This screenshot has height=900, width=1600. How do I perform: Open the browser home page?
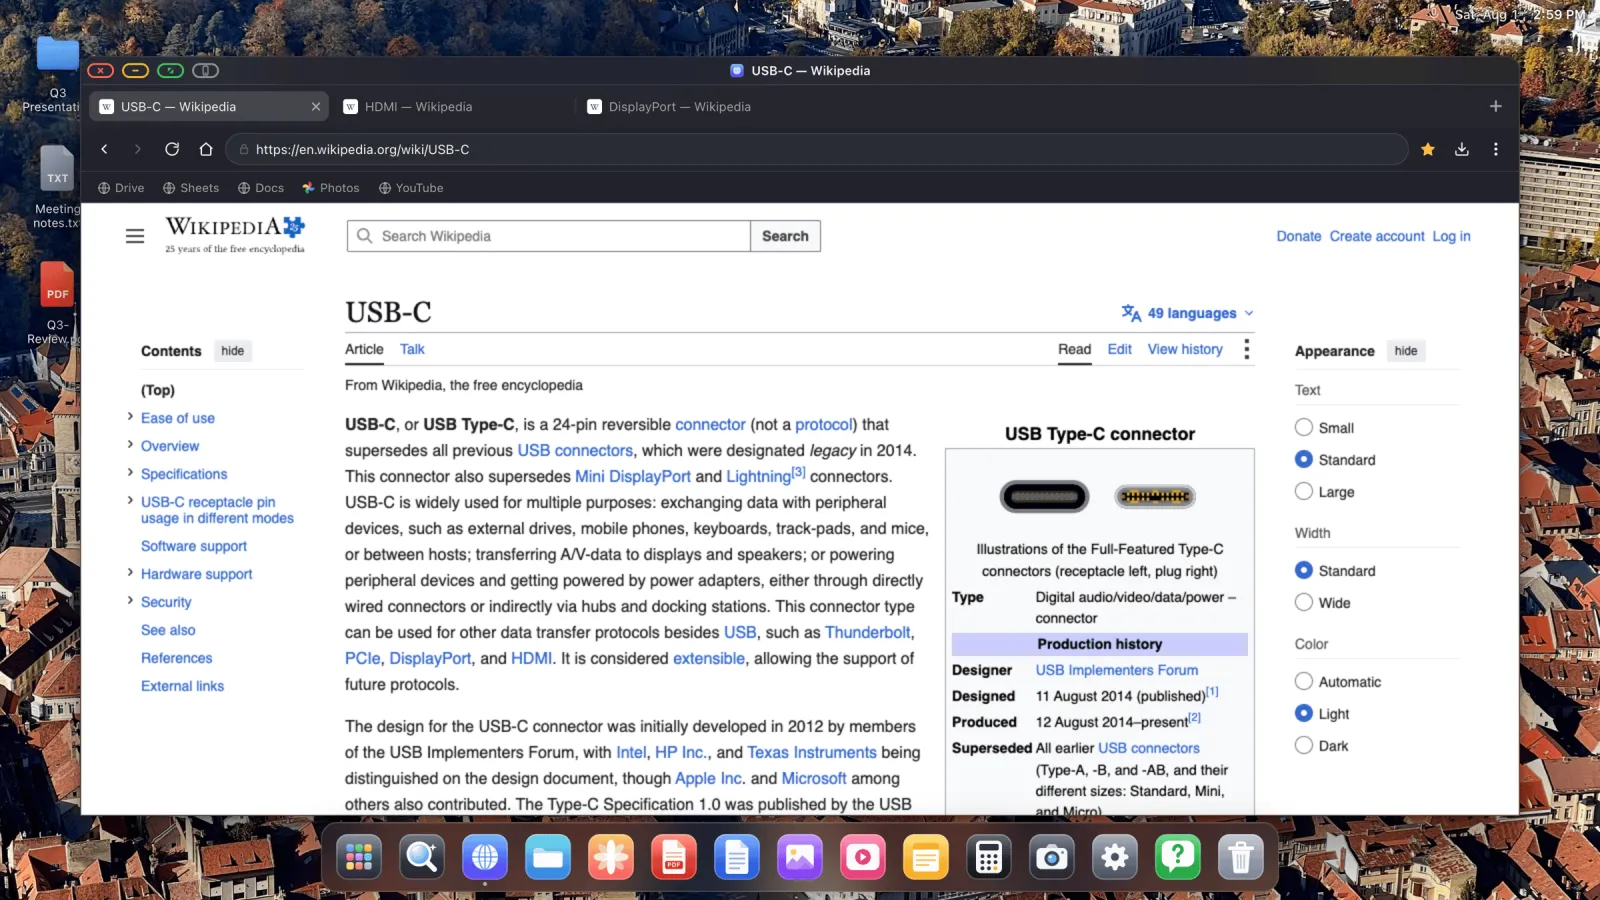(x=206, y=149)
